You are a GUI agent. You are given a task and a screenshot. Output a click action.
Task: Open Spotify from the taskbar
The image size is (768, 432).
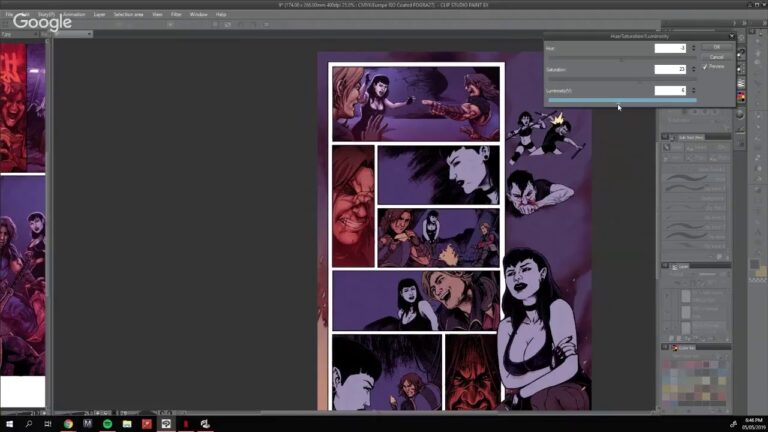(x=107, y=424)
